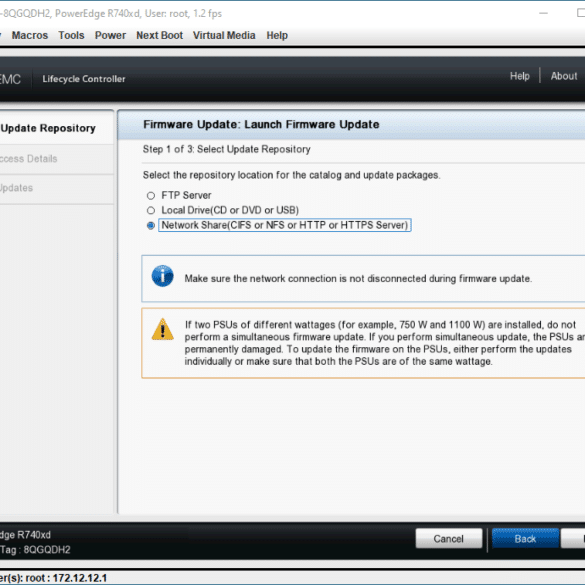
Task: Open the Virtual Media menu
Action: (x=224, y=35)
